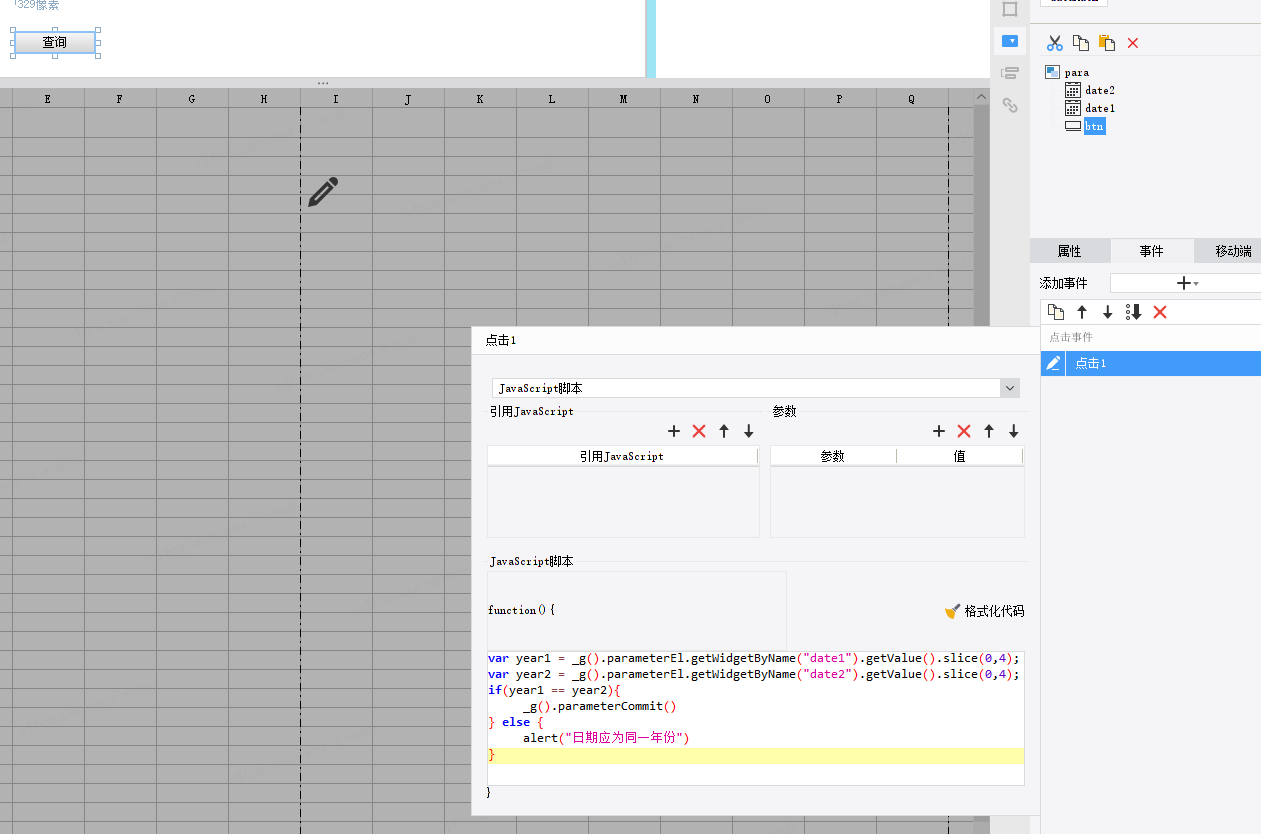Click the 格式化代码 format code button
The width and height of the screenshot is (1261, 834).
click(x=985, y=611)
